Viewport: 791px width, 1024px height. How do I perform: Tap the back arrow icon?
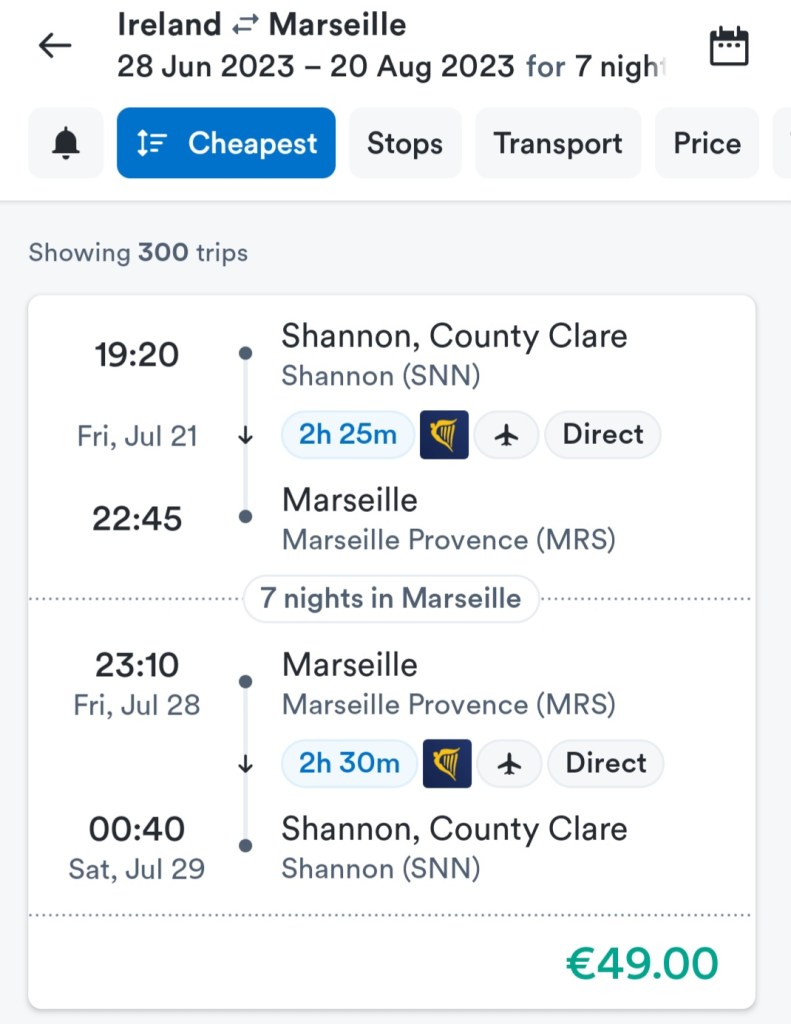(x=55, y=46)
